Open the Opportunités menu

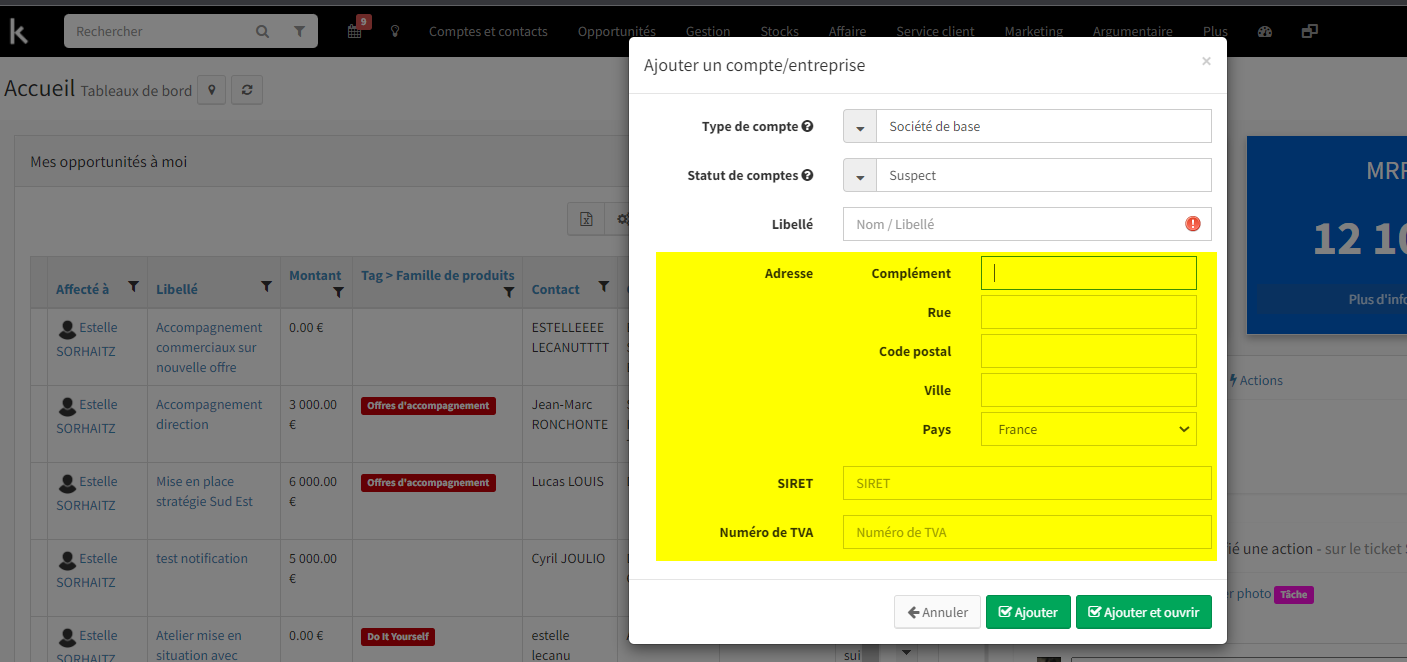(617, 31)
